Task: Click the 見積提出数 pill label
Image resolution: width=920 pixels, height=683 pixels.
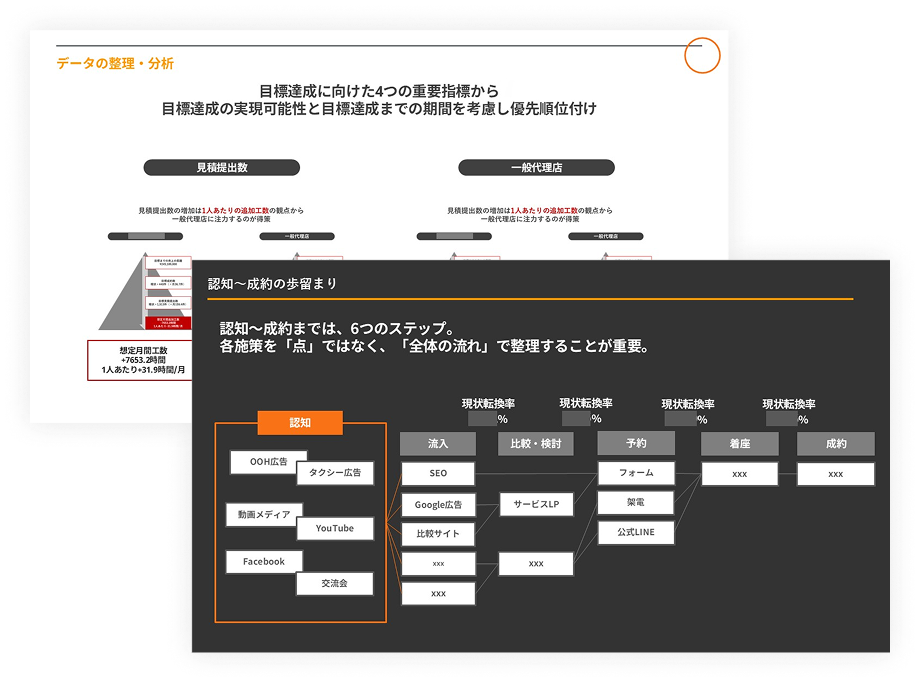Action: point(222,167)
